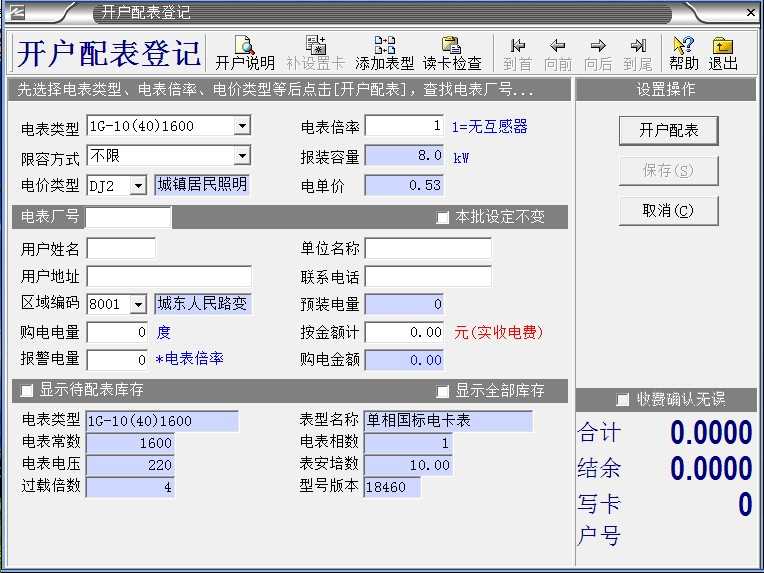Viewport: 764px width, 573px height.
Task: Open the 开户说明 toolbar icon
Action: pyautogui.click(x=245, y=53)
